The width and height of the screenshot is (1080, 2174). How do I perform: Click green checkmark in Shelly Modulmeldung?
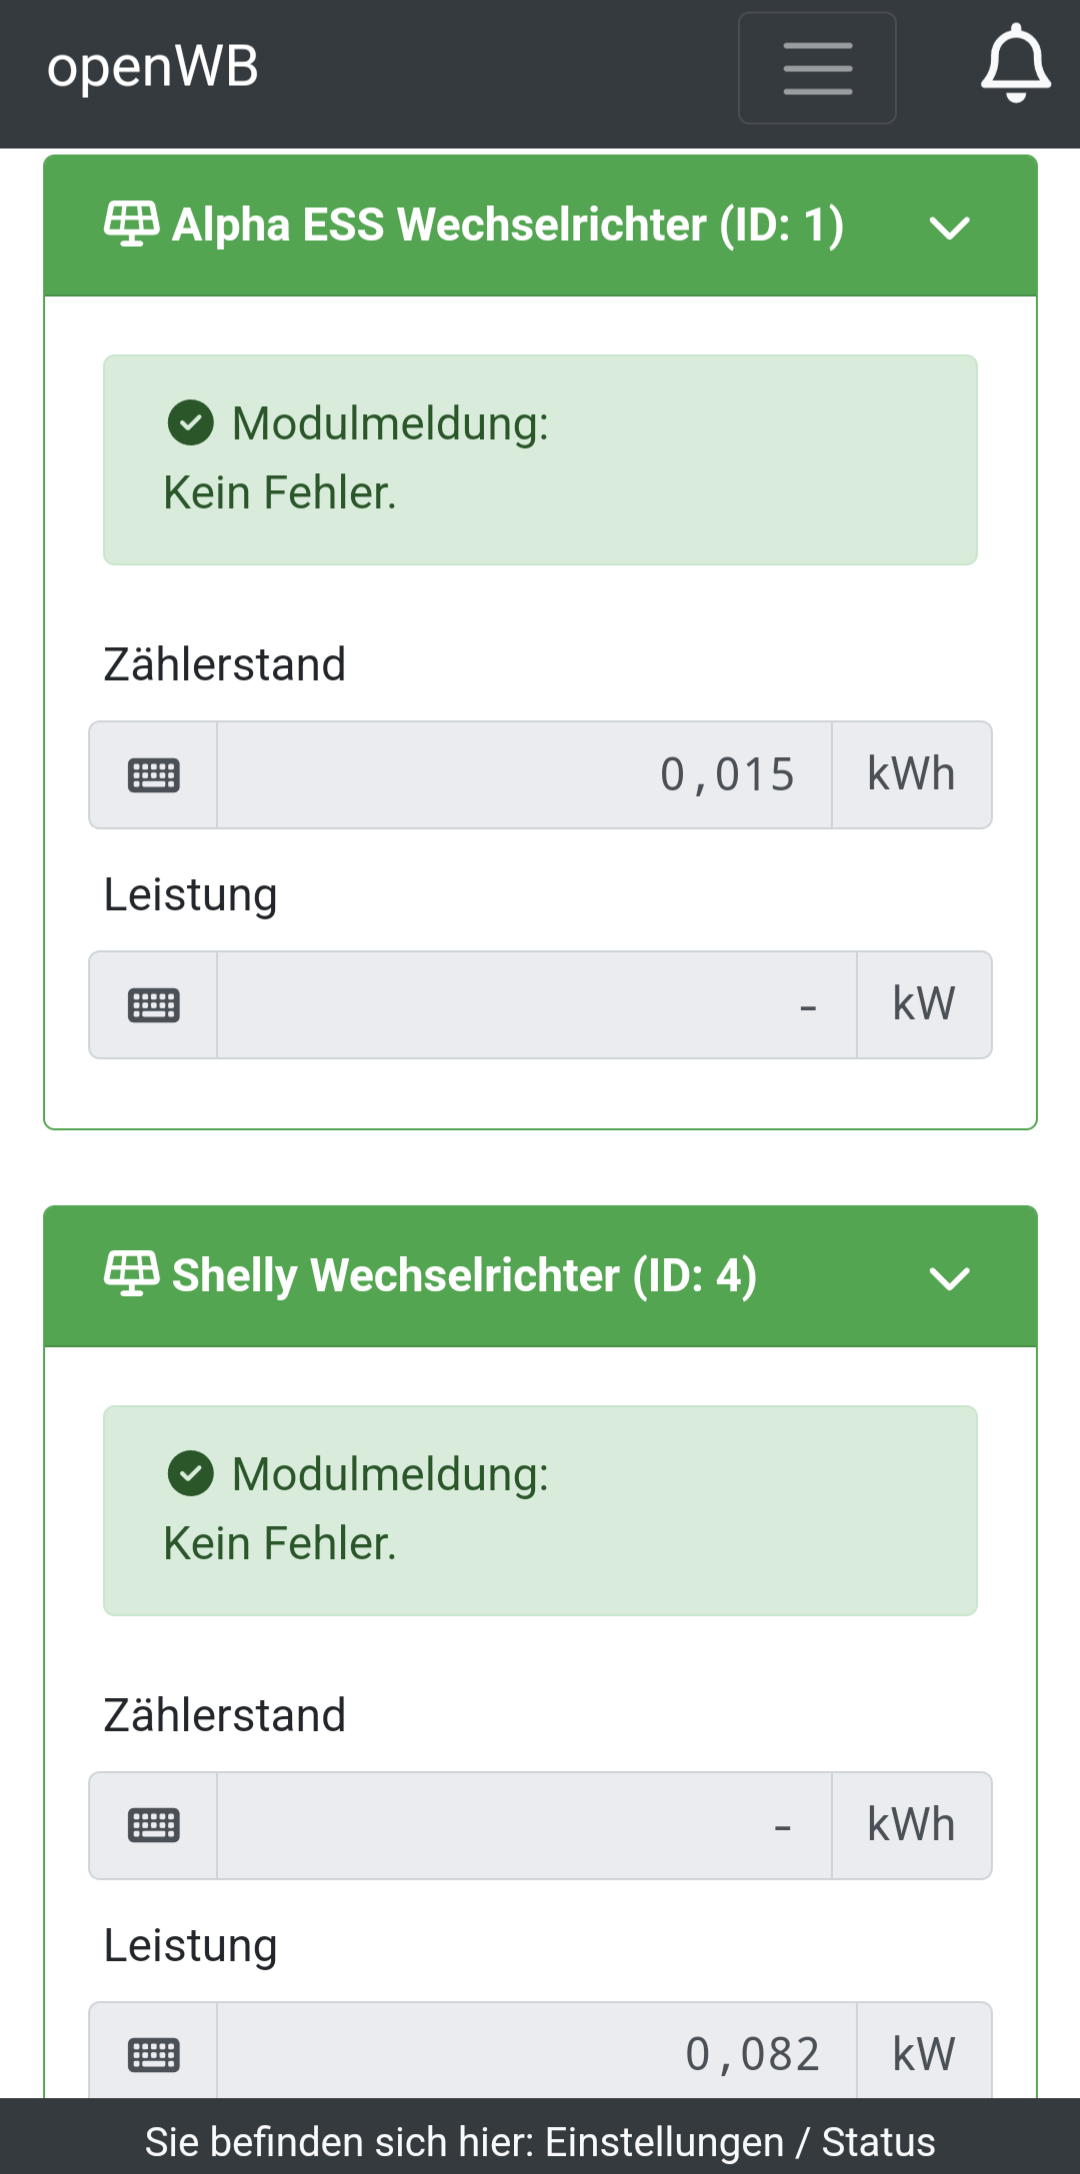pos(191,1474)
